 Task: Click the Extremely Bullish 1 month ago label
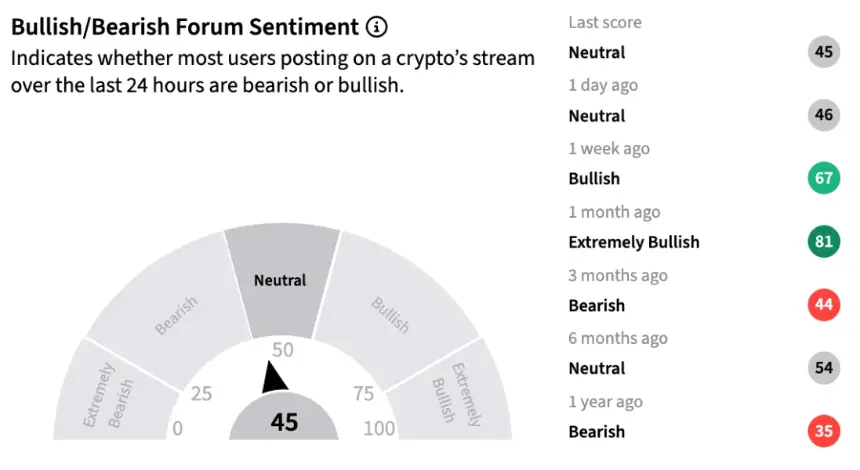pyautogui.click(x=633, y=242)
